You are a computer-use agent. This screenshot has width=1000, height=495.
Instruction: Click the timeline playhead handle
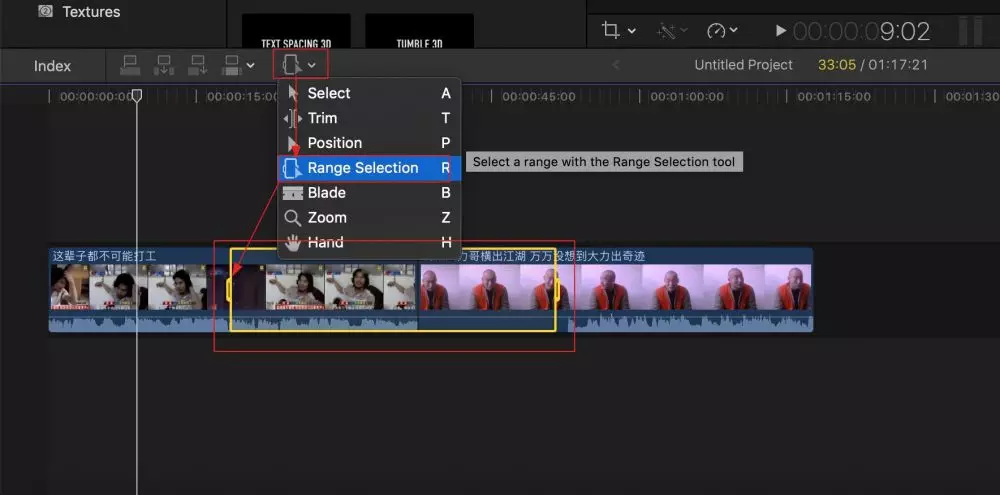coord(136,96)
